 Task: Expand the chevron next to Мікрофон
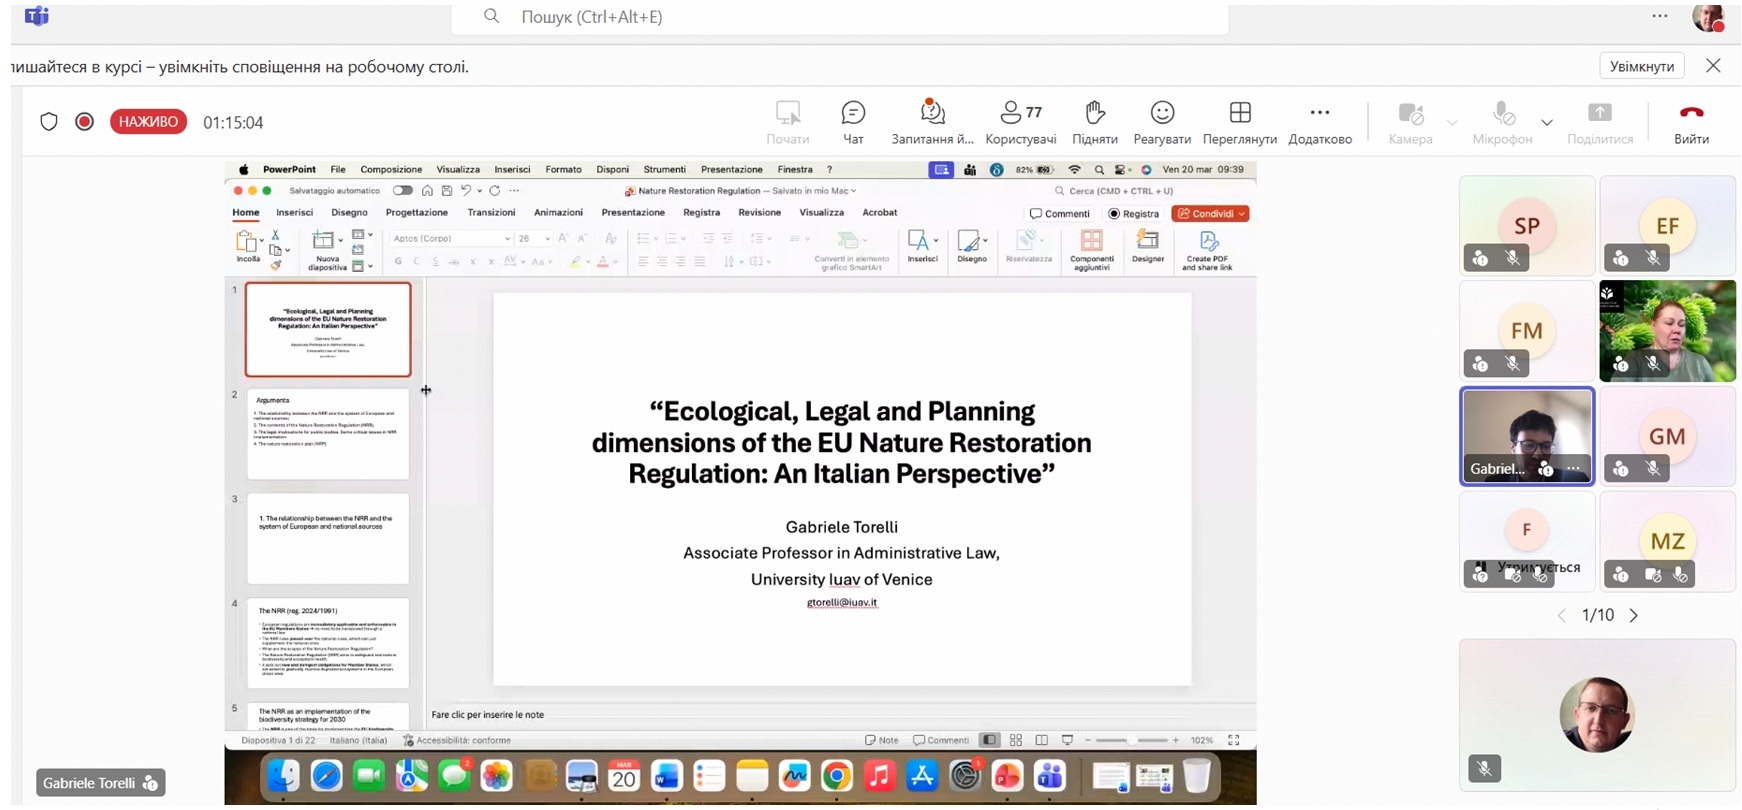click(x=1547, y=123)
